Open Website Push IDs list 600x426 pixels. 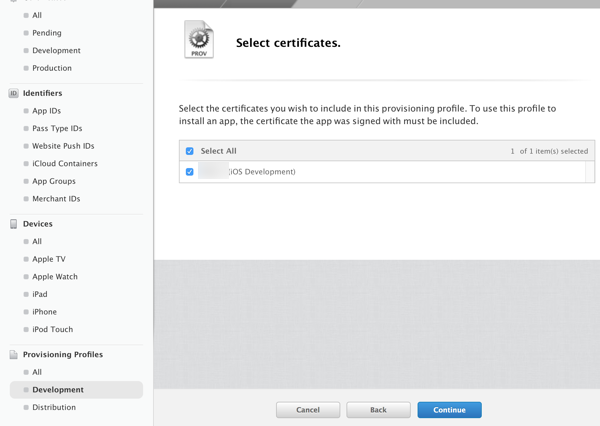(63, 146)
